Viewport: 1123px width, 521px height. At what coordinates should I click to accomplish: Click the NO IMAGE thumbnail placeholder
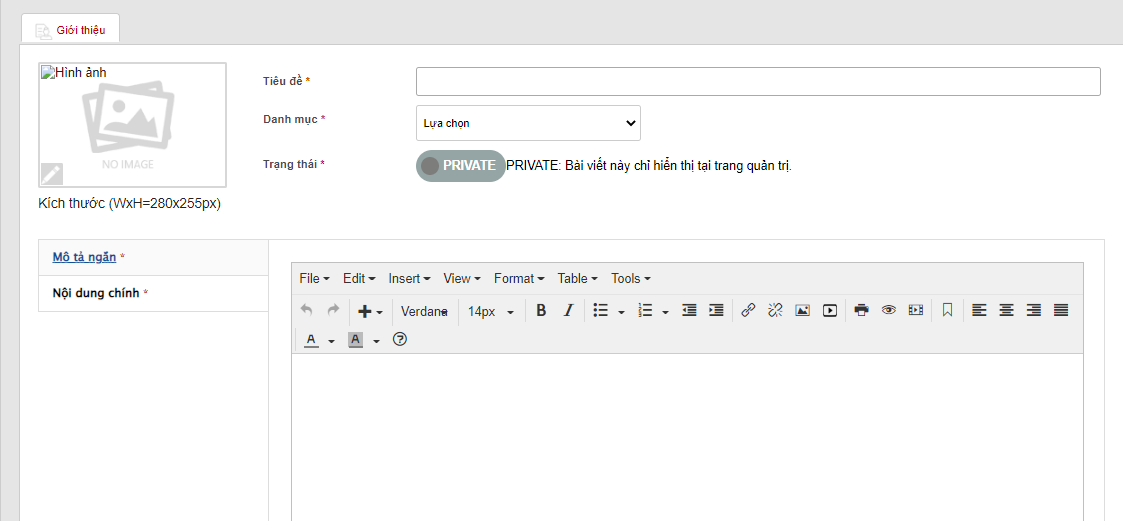132,125
